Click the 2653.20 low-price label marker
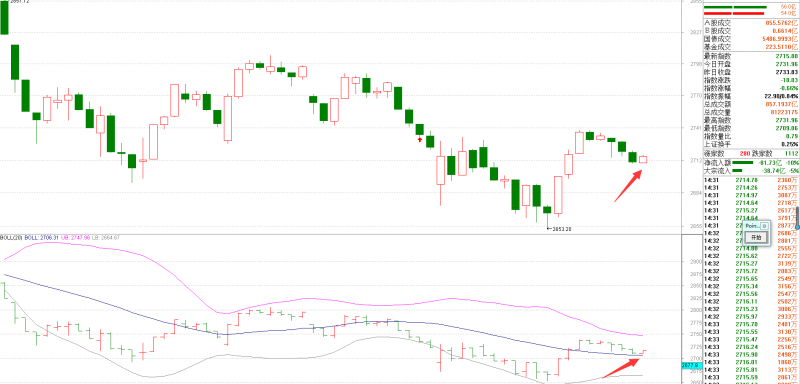This screenshot has width=800, height=384. click(559, 229)
